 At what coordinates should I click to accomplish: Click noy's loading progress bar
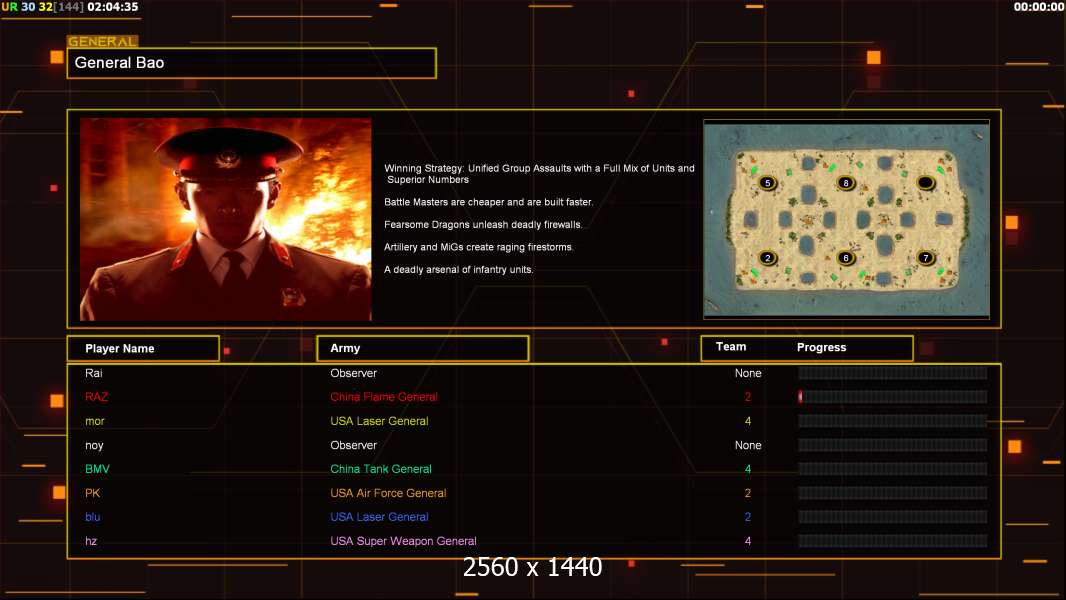(893, 445)
